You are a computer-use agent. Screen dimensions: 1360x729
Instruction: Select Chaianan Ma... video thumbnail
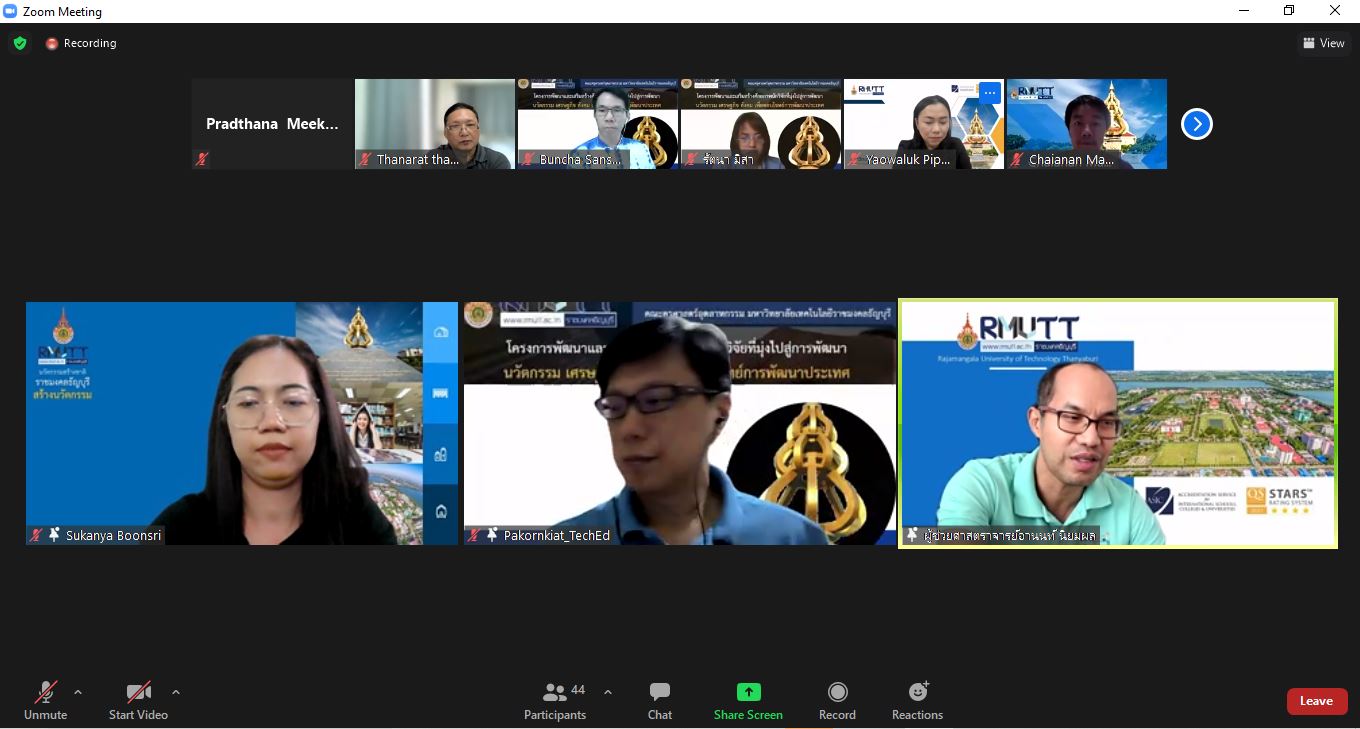1087,124
